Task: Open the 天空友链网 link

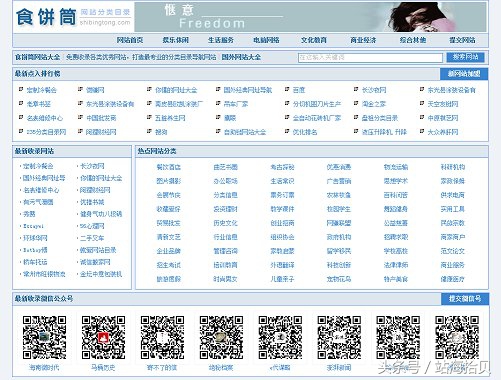Action: point(443,104)
